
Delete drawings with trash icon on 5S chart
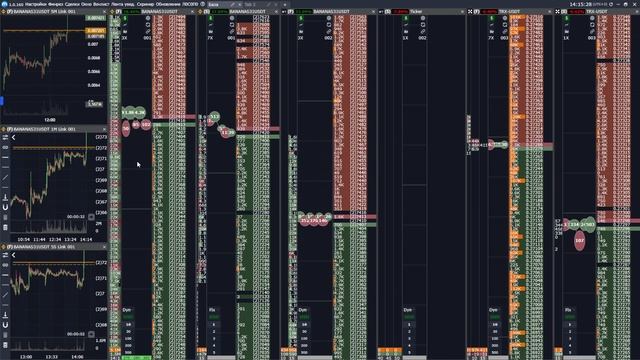[5, 345]
